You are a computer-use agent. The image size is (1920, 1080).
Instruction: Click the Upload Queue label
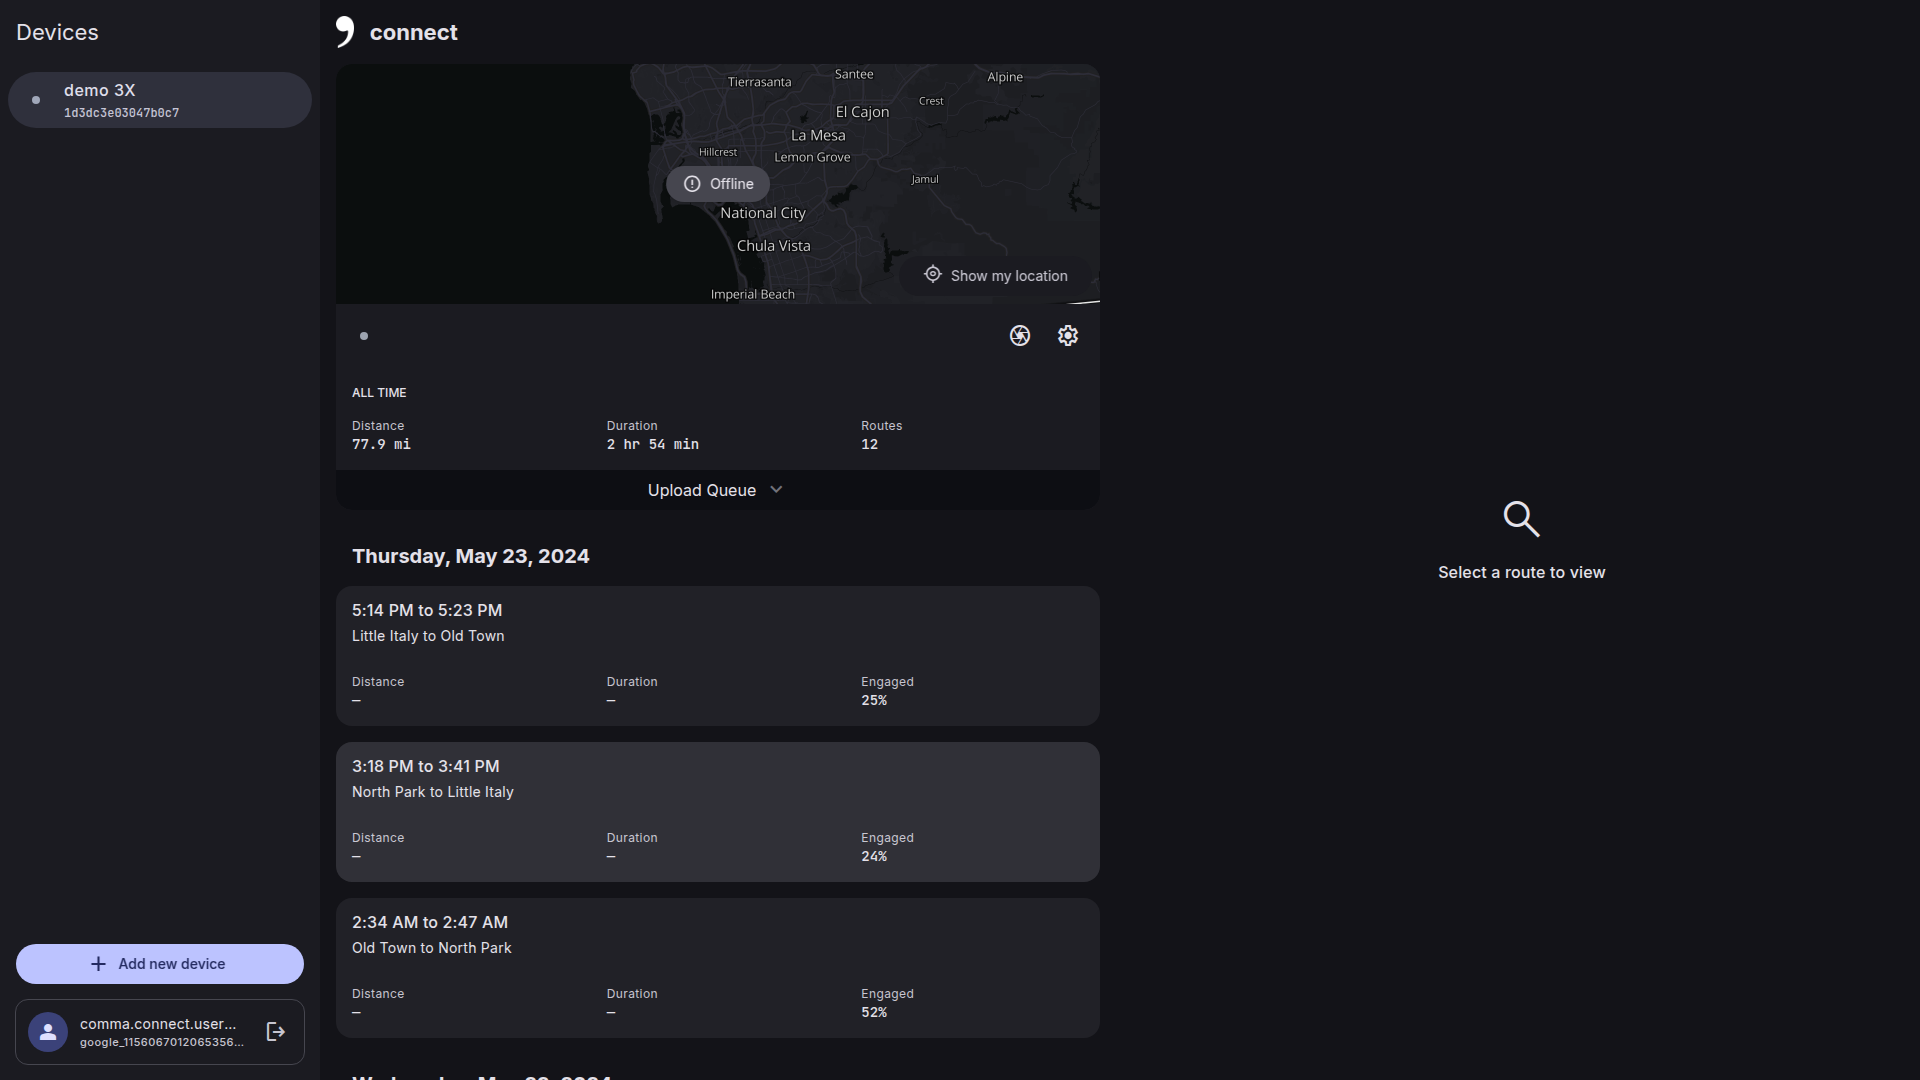pyautogui.click(x=701, y=490)
